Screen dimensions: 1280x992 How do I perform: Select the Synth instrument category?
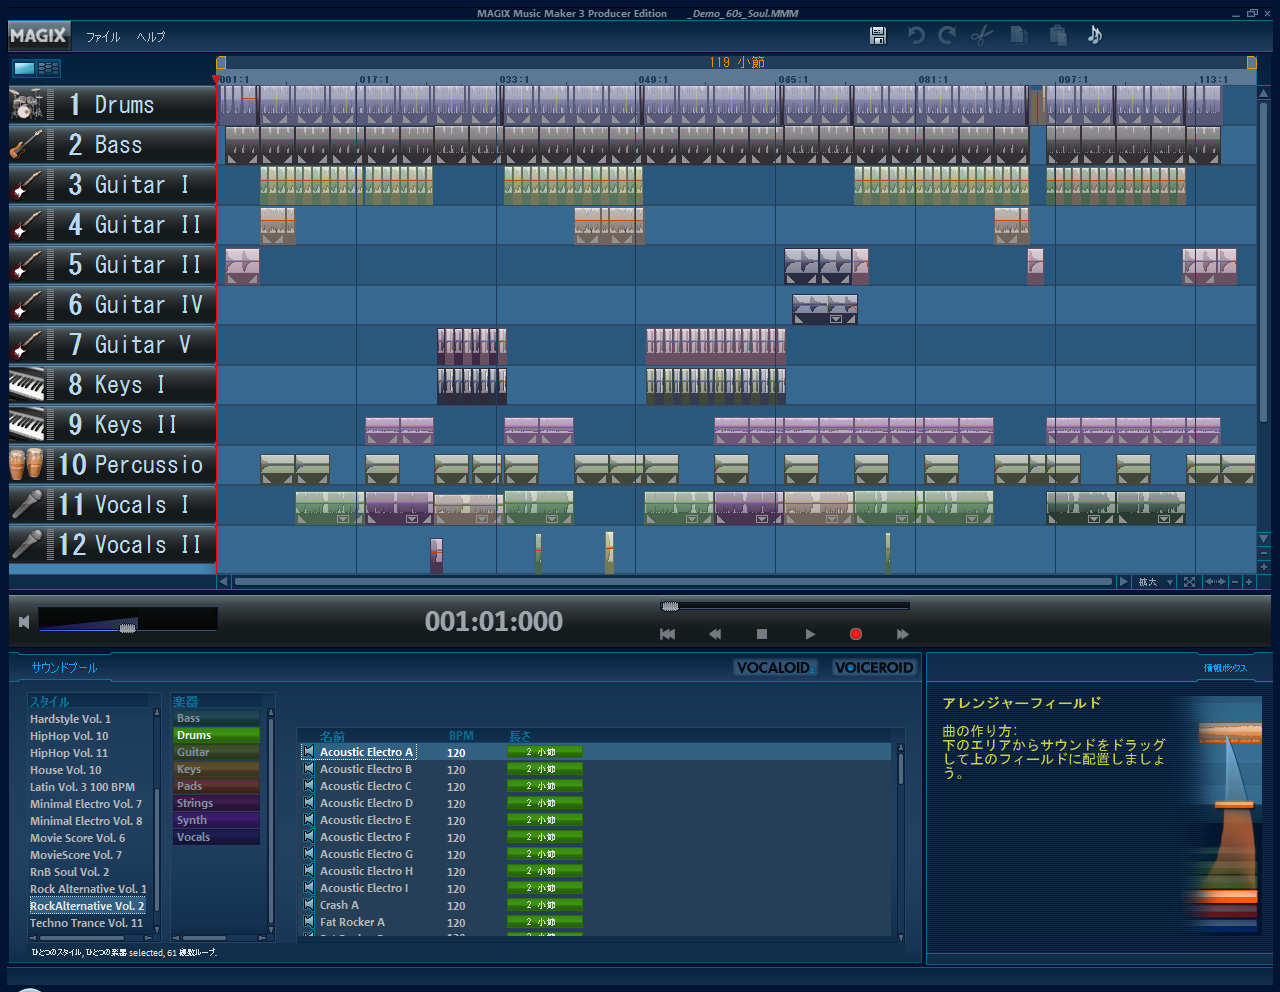point(216,820)
